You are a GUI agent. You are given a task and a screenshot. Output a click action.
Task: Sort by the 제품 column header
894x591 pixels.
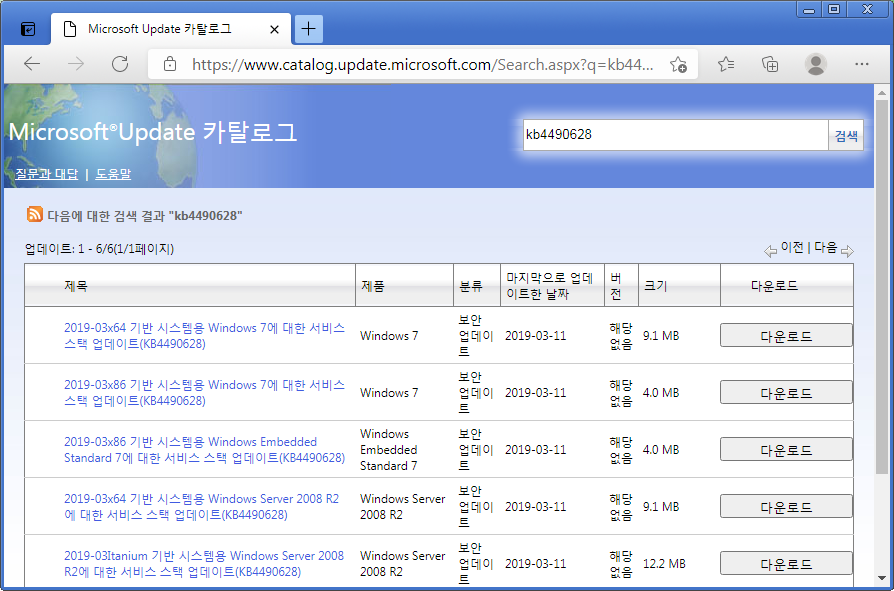tap(373, 286)
